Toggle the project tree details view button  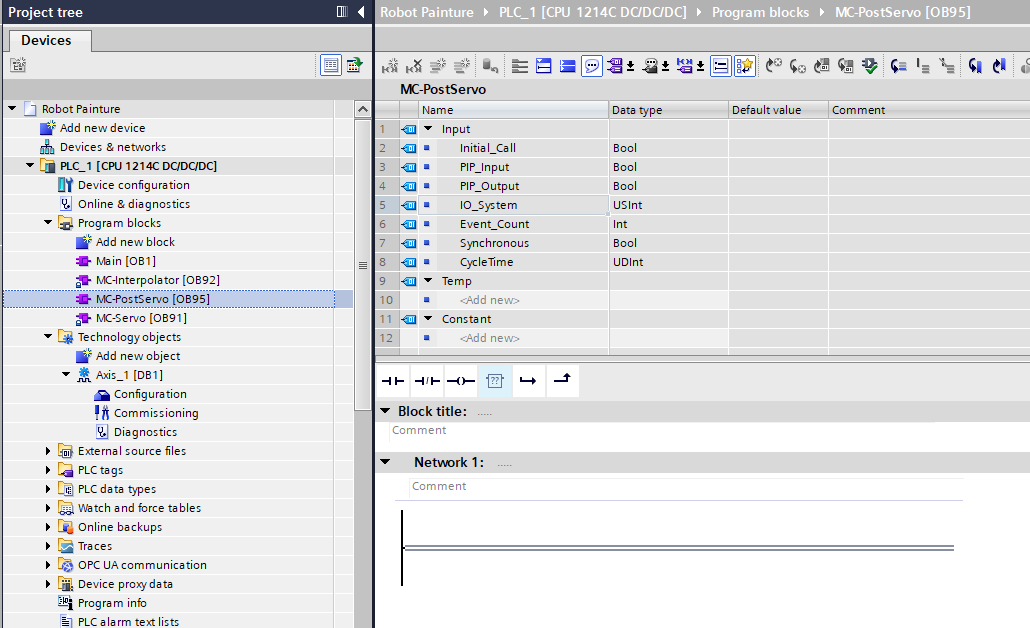(x=330, y=65)
